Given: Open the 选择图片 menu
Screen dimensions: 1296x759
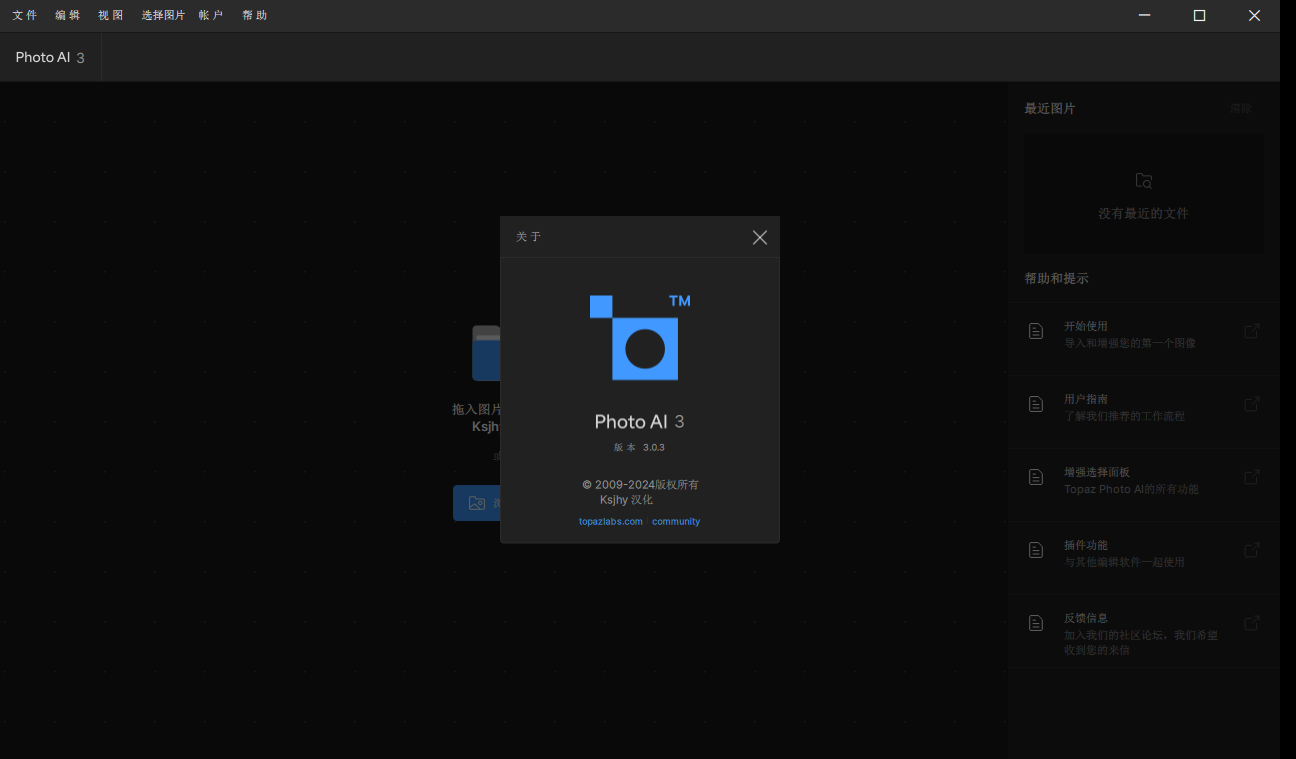Looking at the screenshot, I should pos(163,15).
